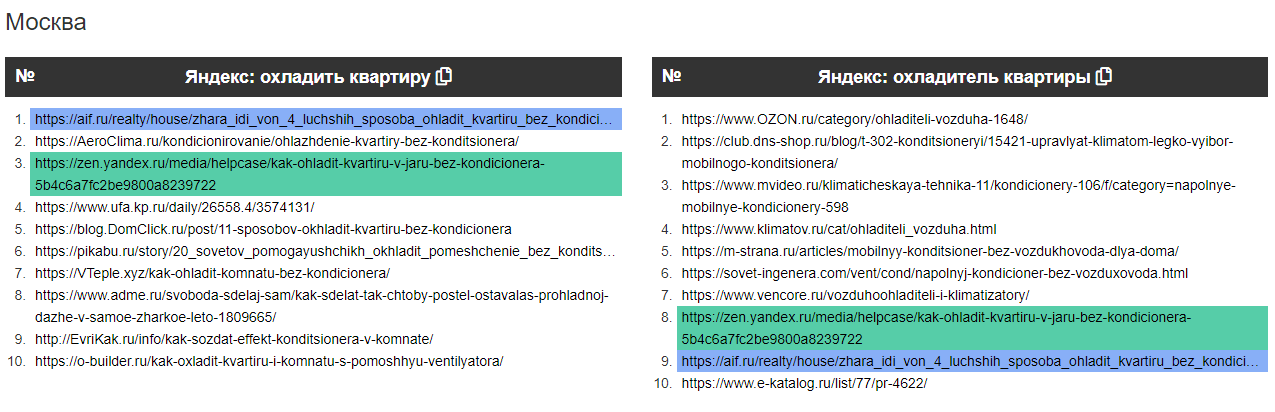Open the OZON.ru category link

(854, 119)
